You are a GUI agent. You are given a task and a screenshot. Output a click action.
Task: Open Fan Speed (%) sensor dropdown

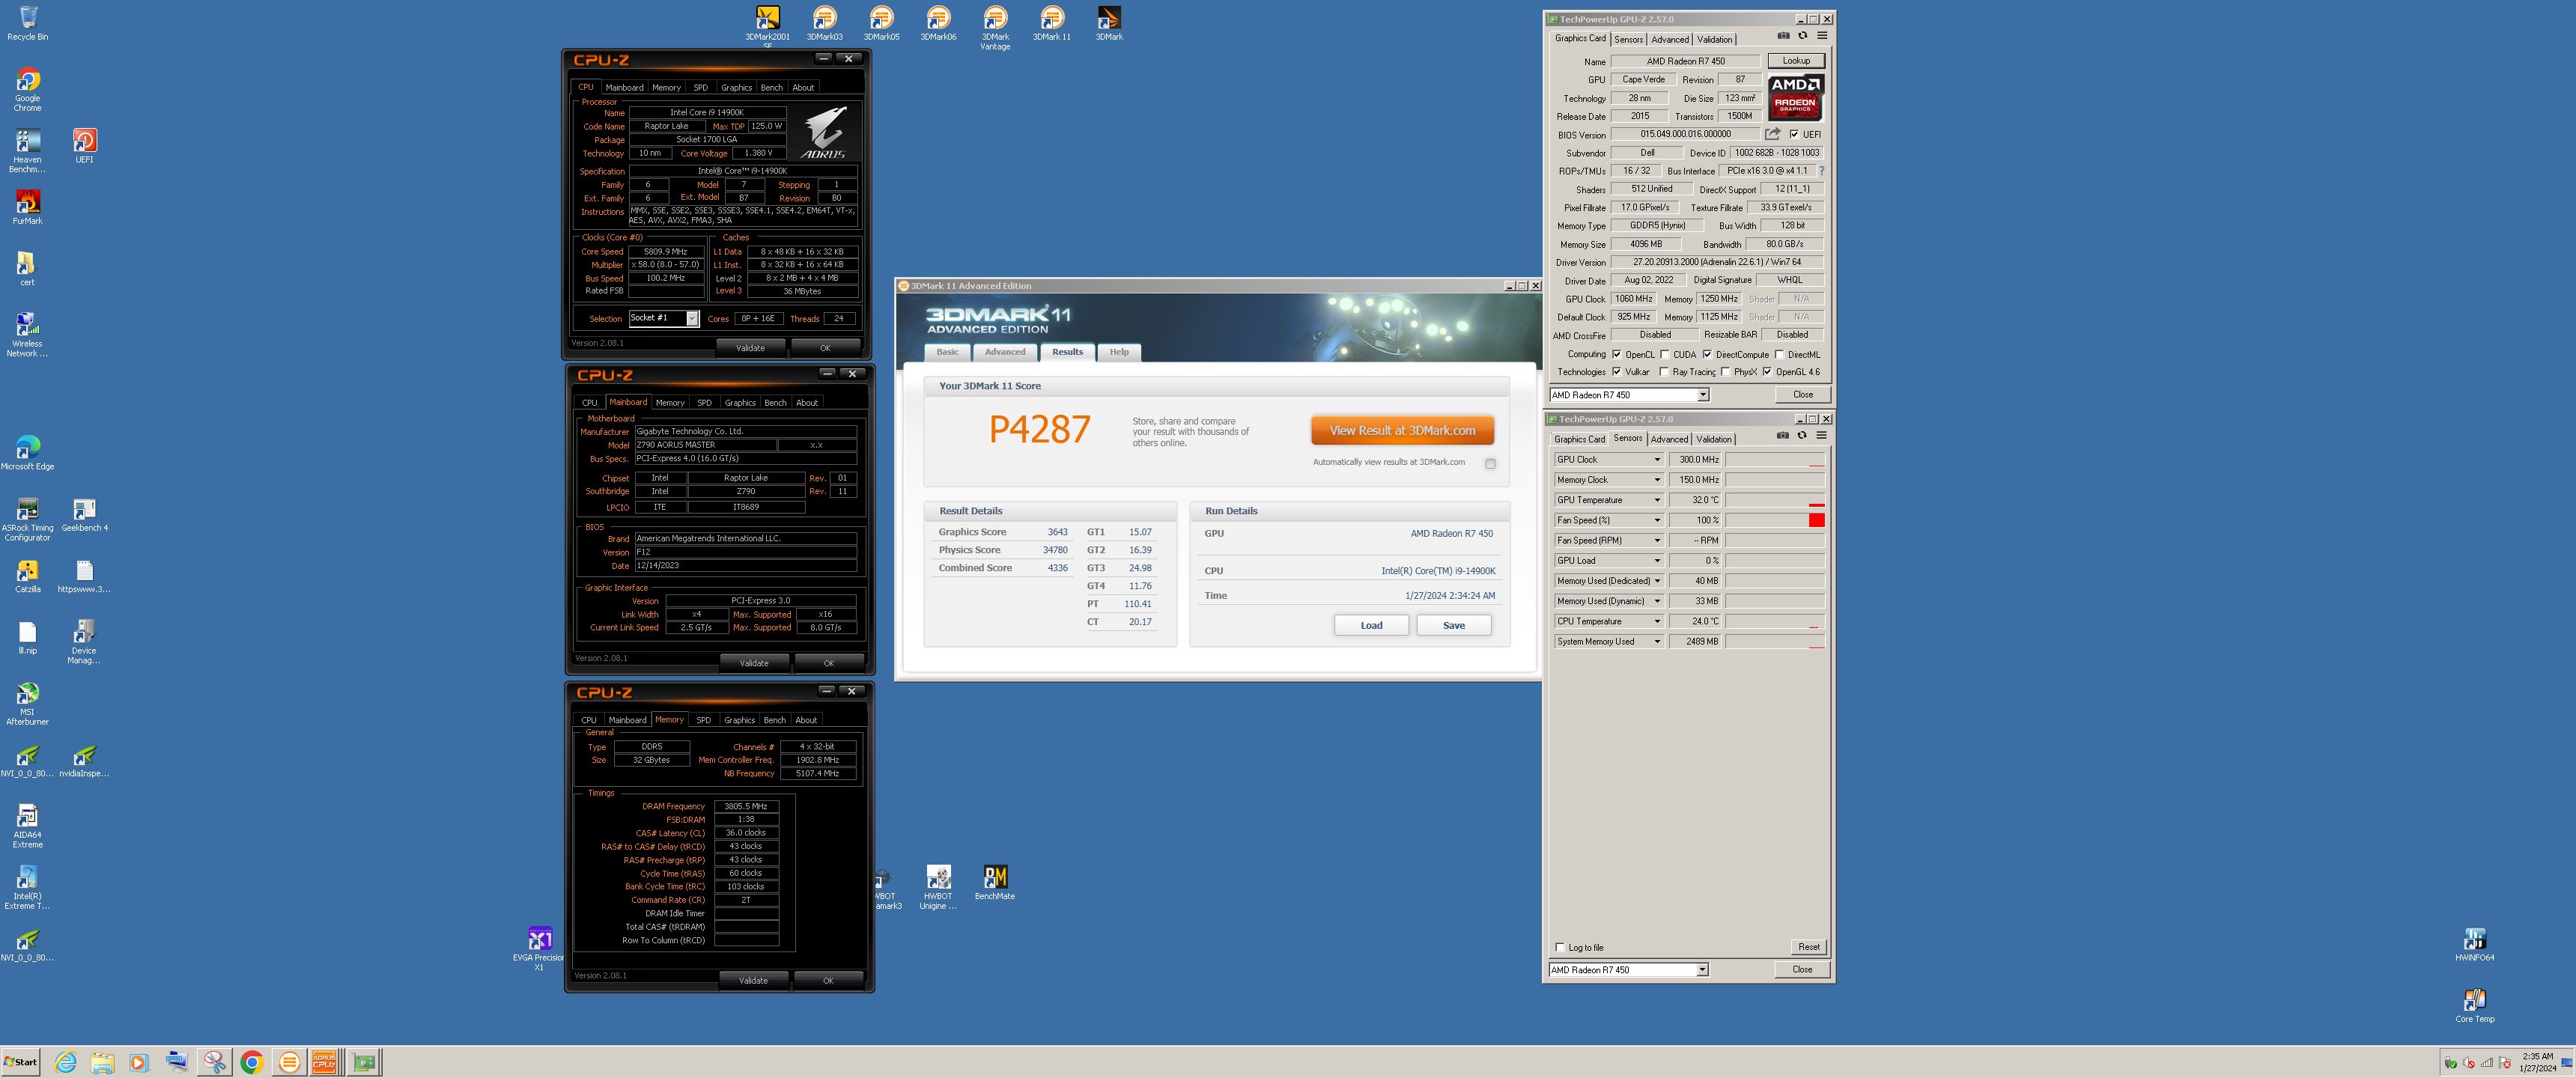[1656, 520]
